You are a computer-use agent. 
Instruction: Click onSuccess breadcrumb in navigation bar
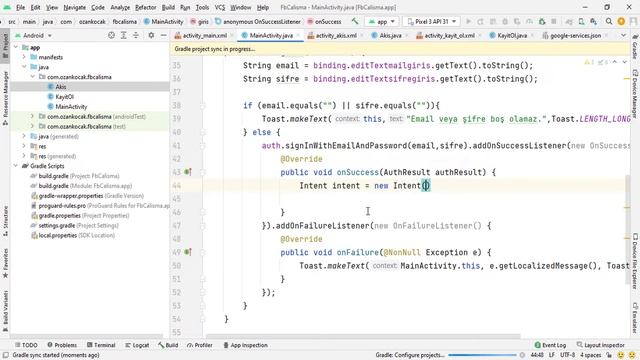324,22
